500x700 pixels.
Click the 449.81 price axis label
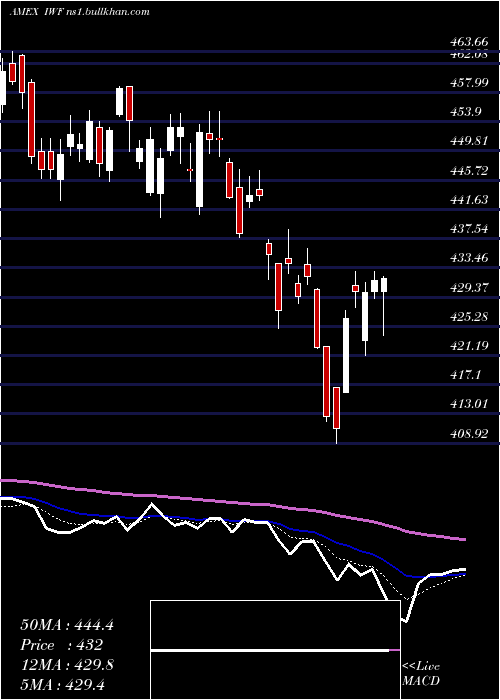(x=469, y=141)
